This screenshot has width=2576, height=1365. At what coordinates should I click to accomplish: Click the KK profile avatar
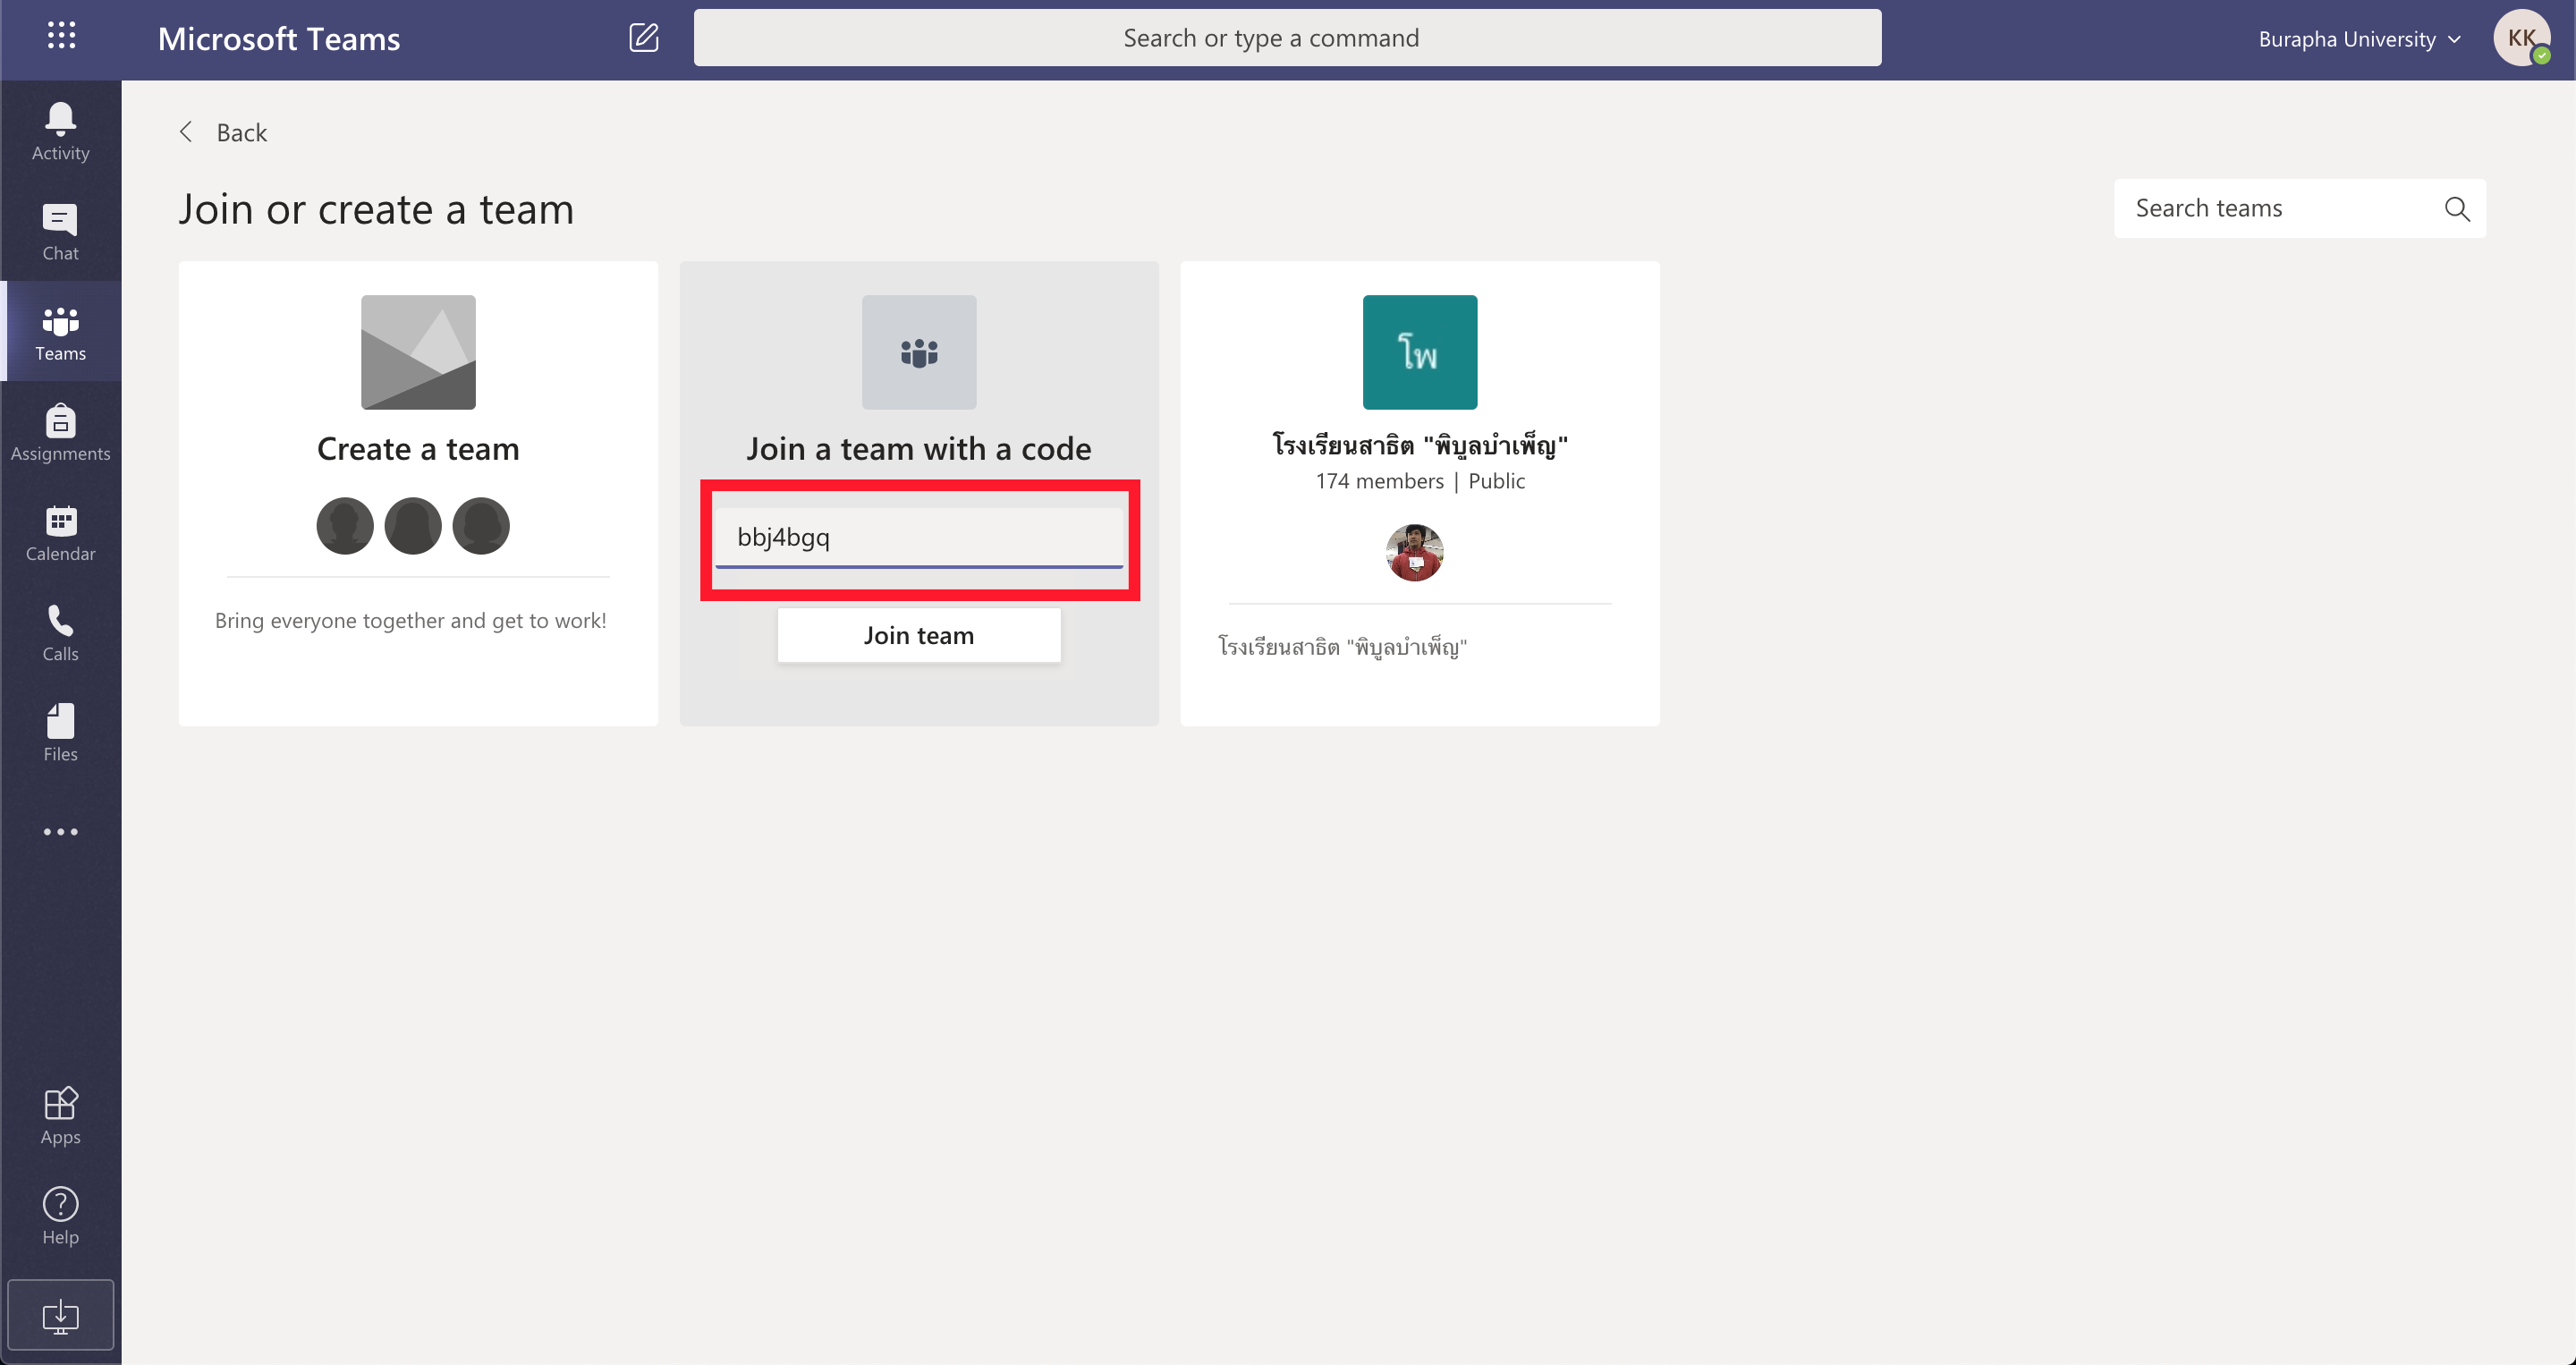pos(2521,38)
